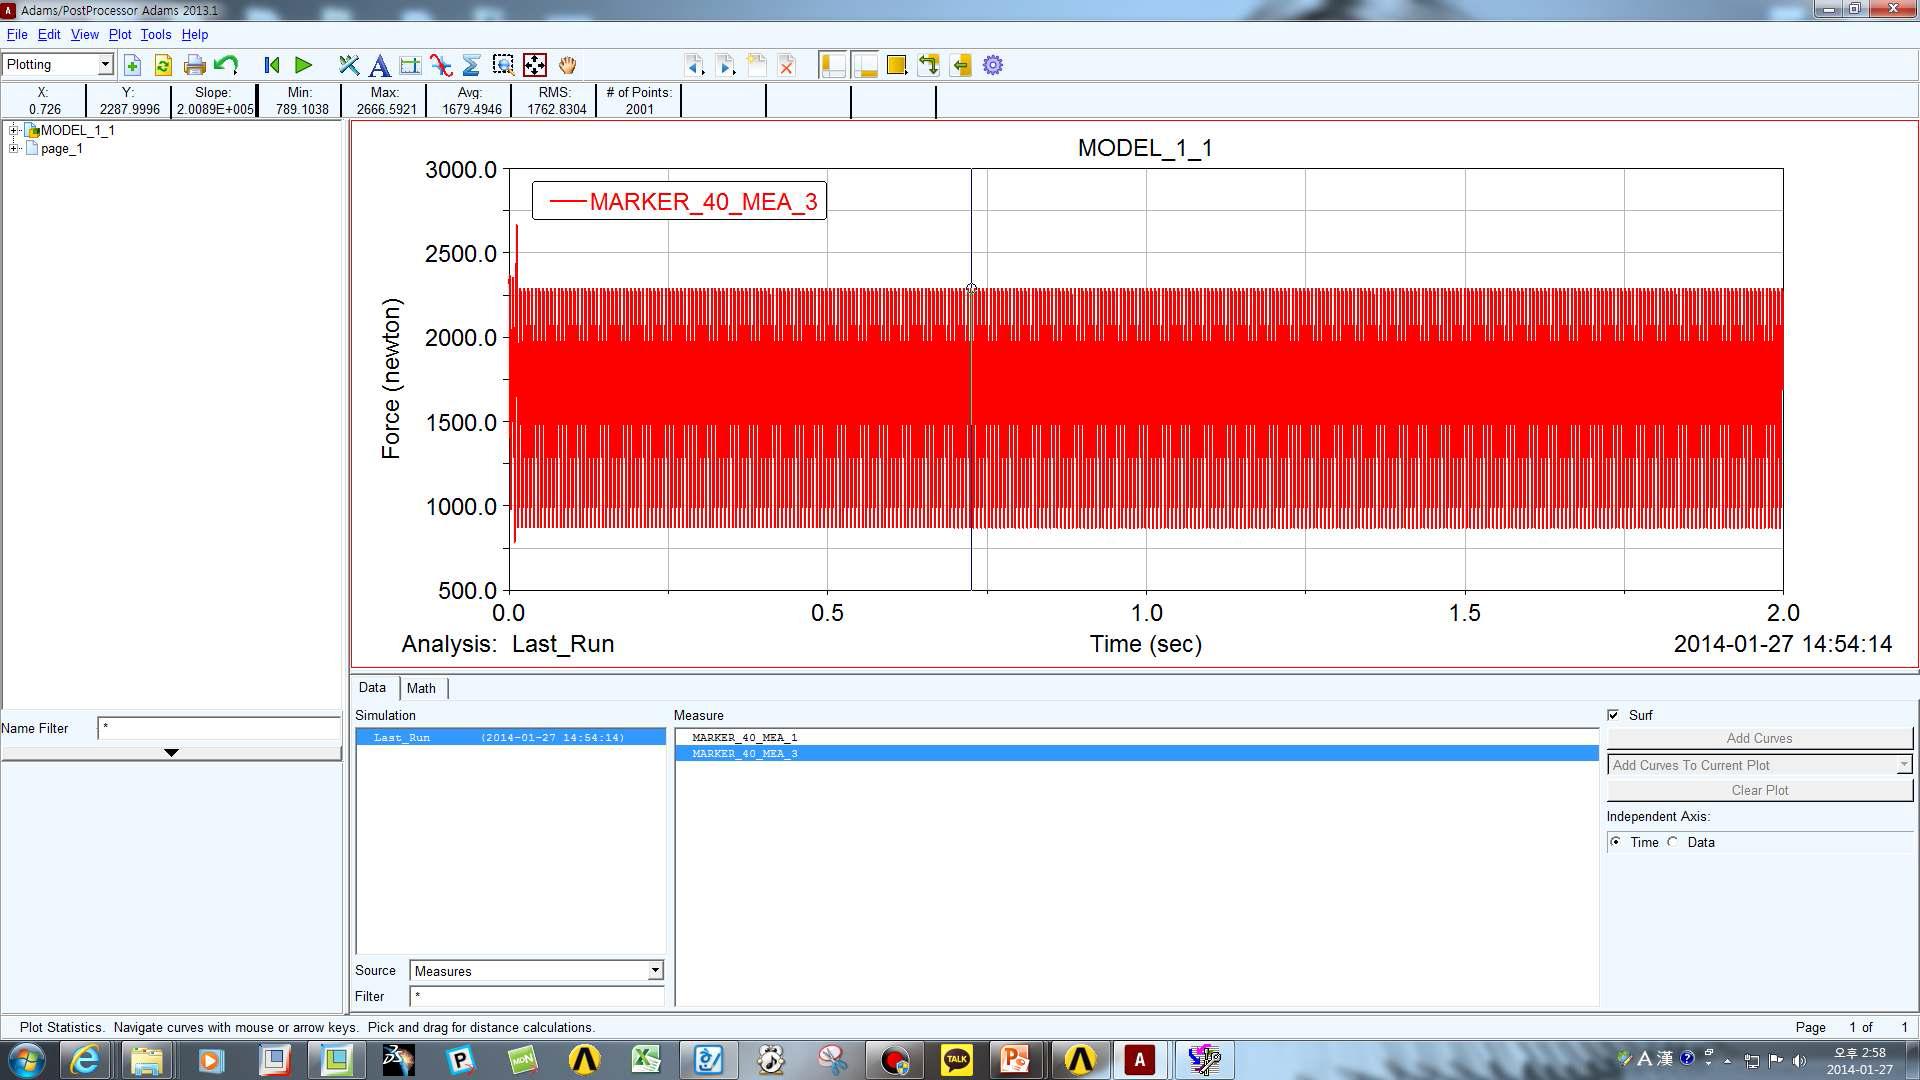Click the Name Filter input field

[x=219, y=728]
